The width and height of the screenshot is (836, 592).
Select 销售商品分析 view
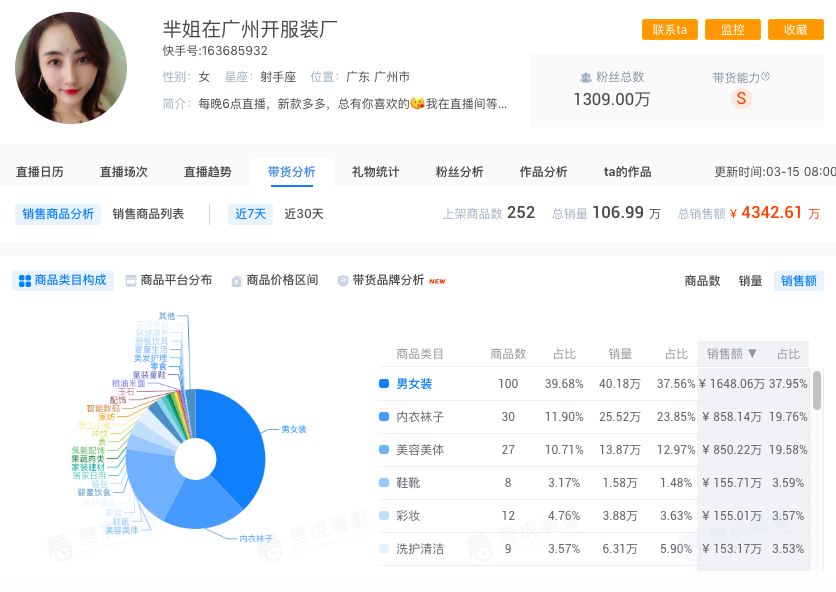[x=58, y=214]
